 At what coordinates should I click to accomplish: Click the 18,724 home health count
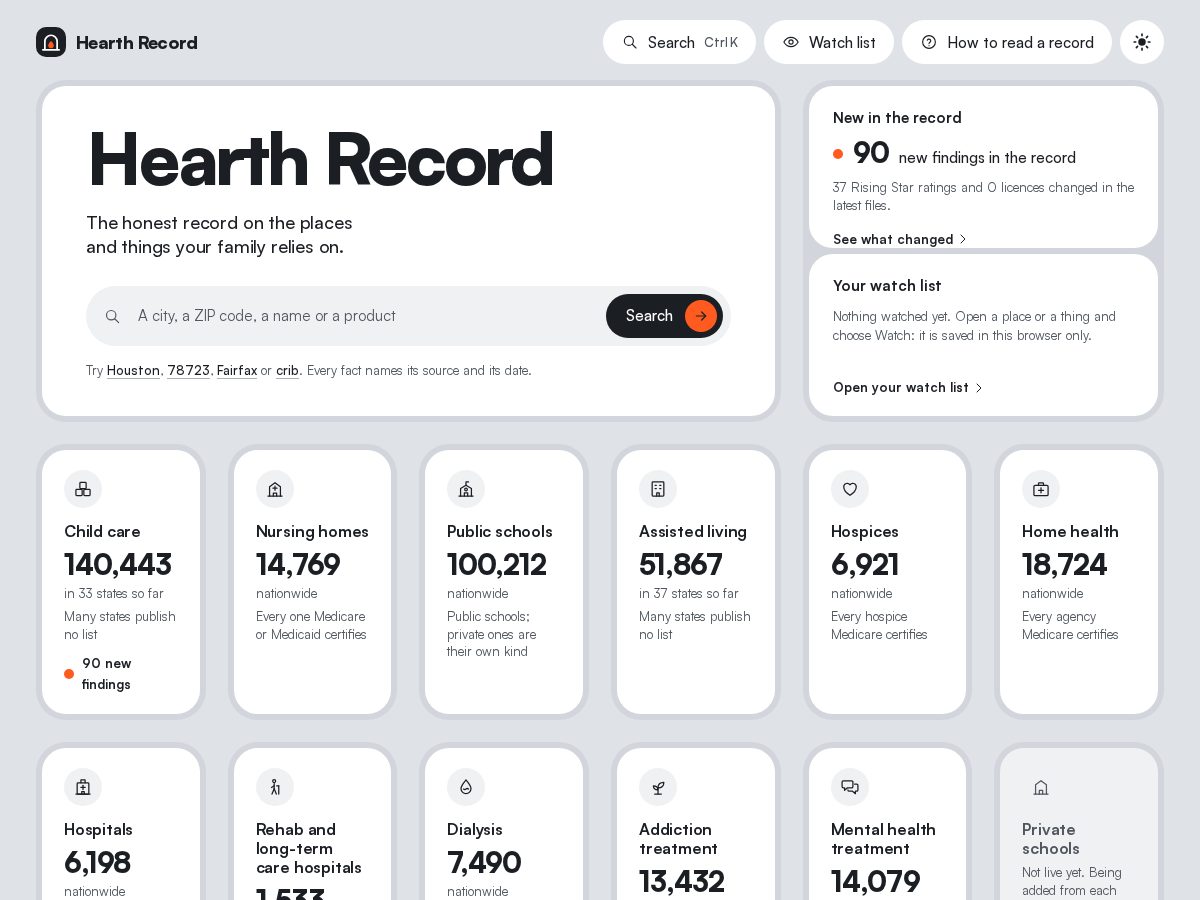pos(1064,564)
